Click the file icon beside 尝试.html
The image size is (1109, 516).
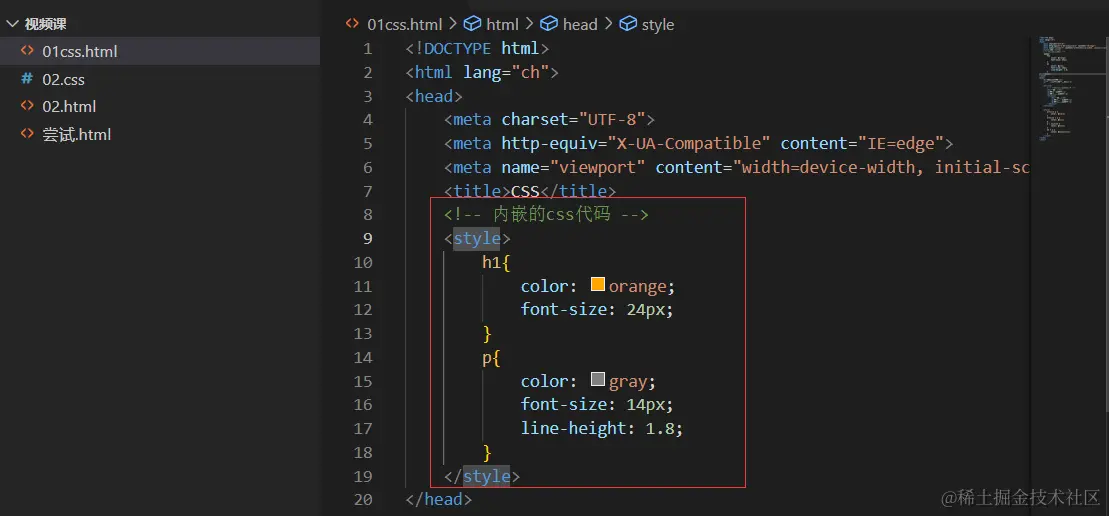point(27,134)
